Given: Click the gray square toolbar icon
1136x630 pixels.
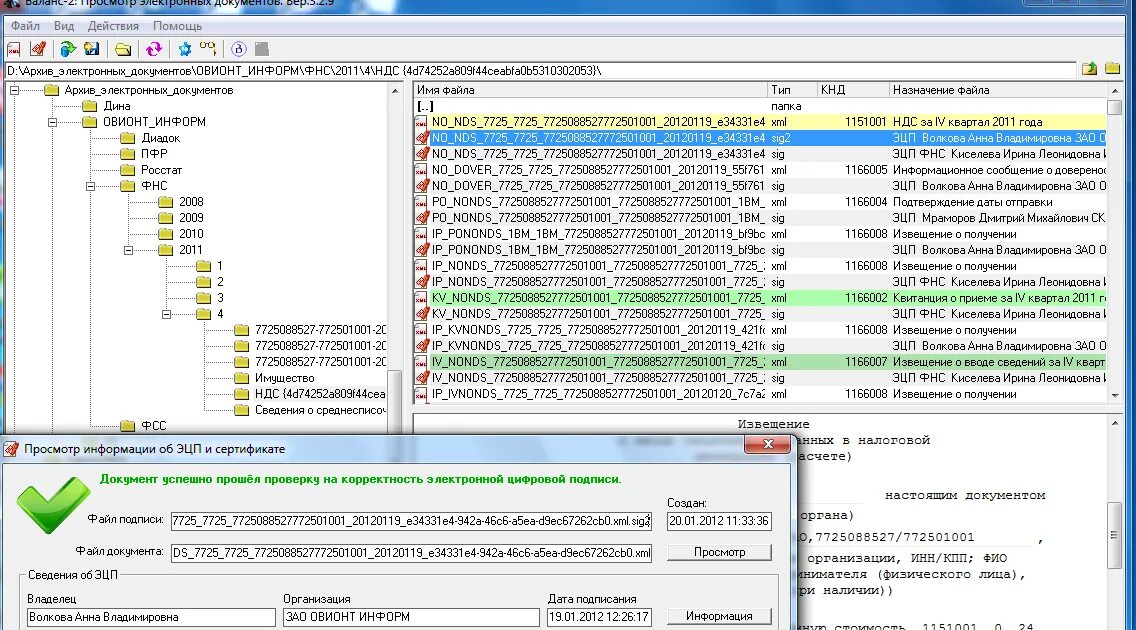Looking at the screenshot, I should point(262,49).
